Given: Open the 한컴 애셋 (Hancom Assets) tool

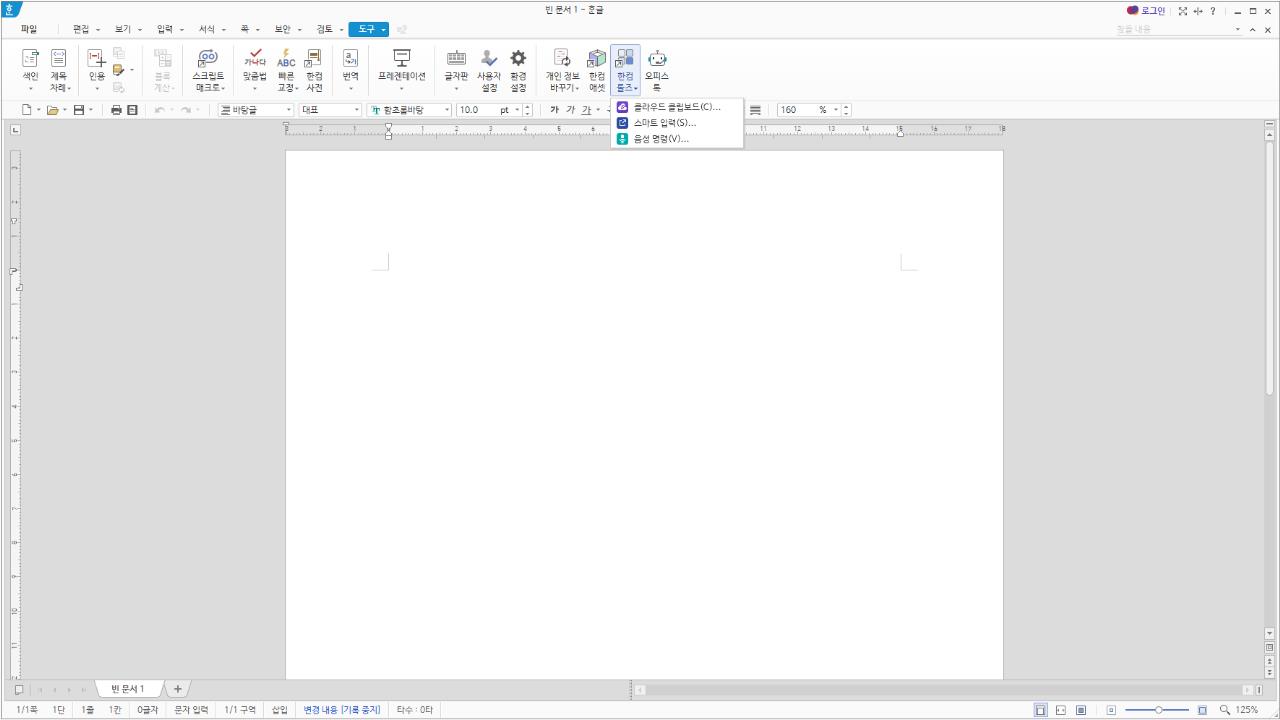Looking at the screenshot, I should click(x=597, y=70).
